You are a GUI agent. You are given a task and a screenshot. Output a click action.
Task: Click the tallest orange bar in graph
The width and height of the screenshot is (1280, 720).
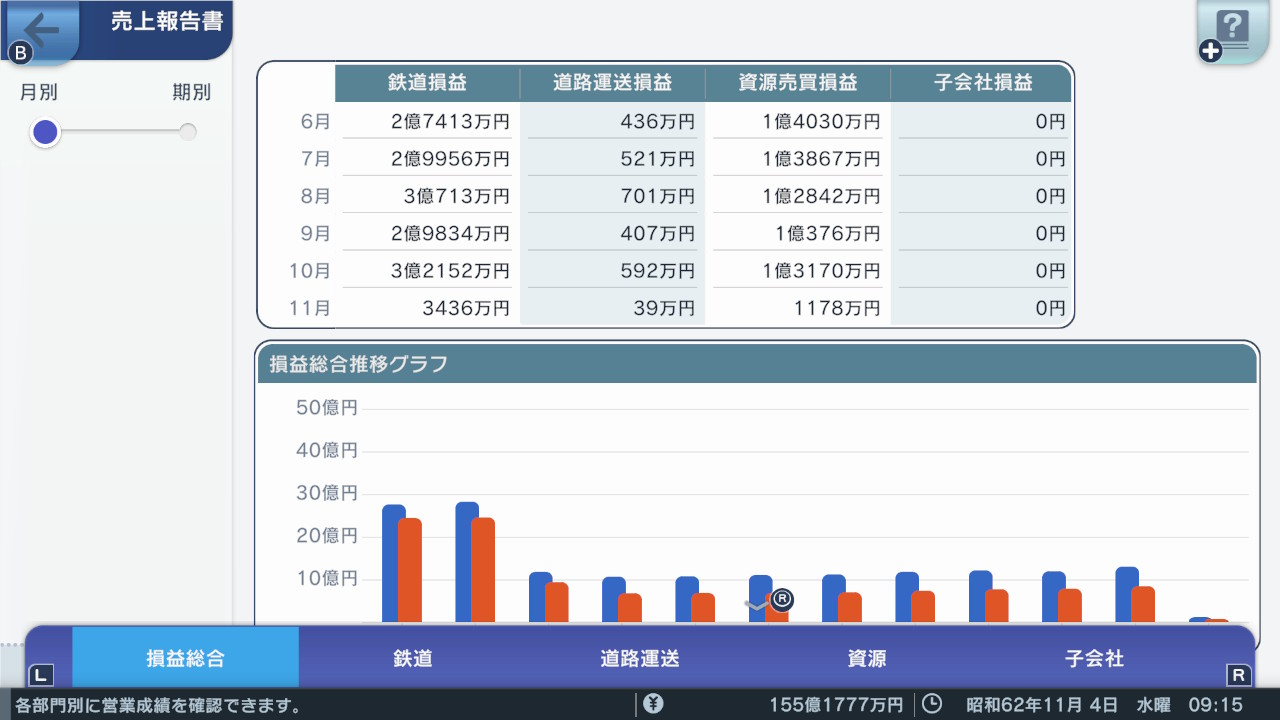[x=484, y=570]
